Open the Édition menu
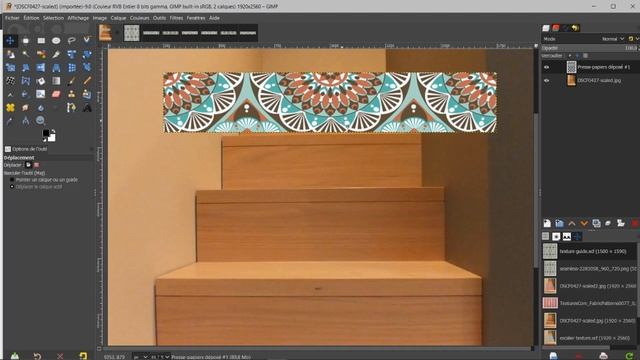The width and height of the screenshot is (640, 360). tap(31, 18)
